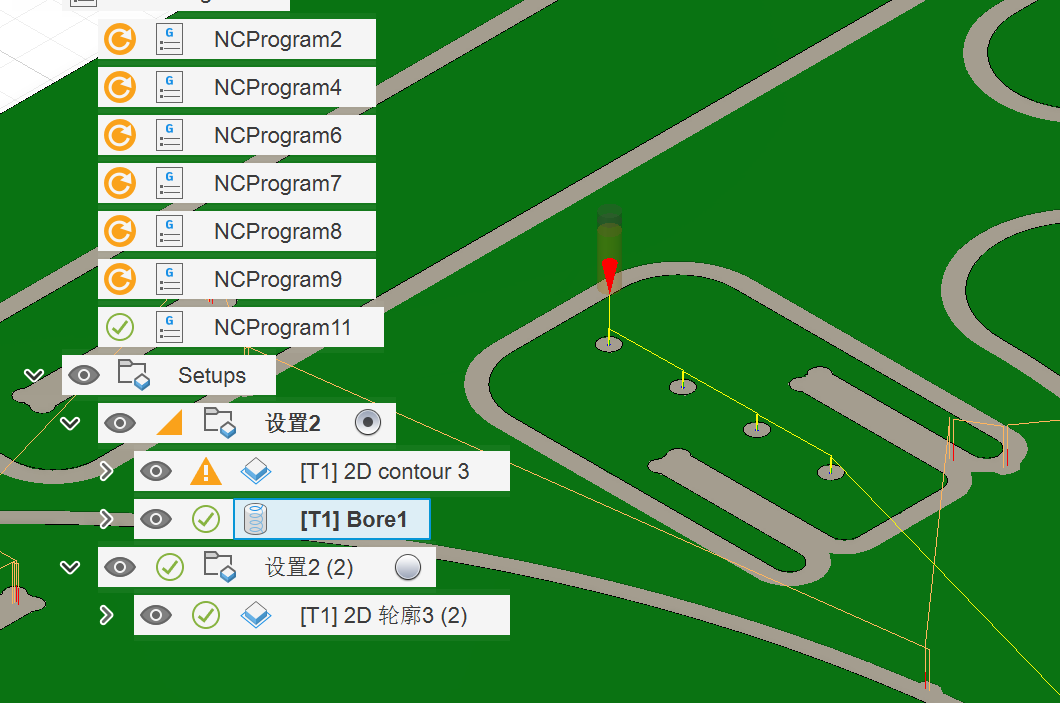Image resolution: width=1060 pixels, height=703 pixels.
Task: Select the [T1] 2D 轮廓3 (2) operation
Action: (383, 616)
